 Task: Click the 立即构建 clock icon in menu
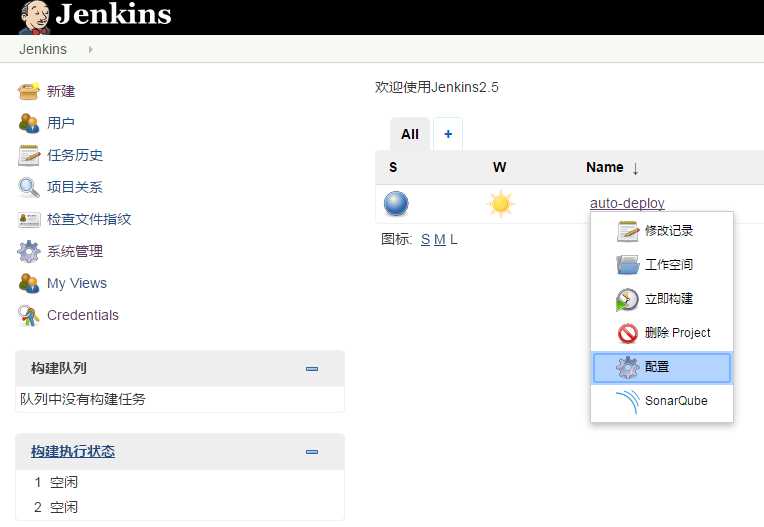[x=628, y=300]
